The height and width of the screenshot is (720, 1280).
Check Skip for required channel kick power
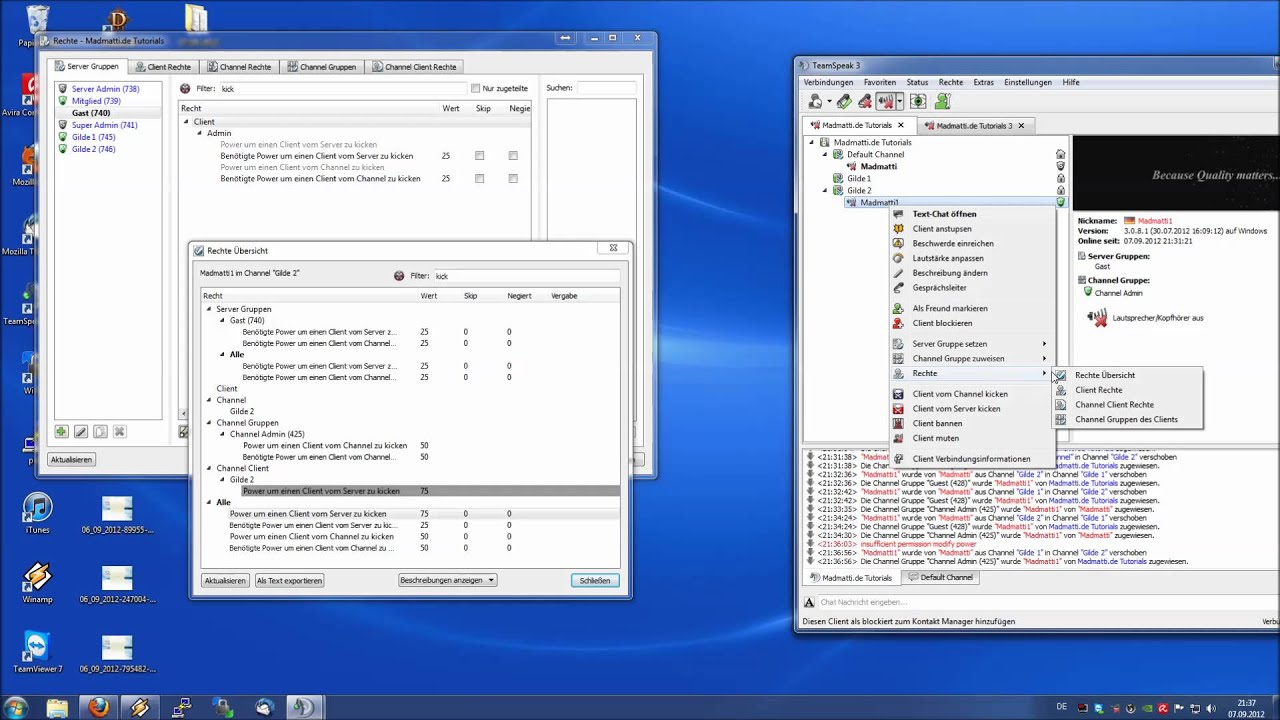[x=480, y=179]
